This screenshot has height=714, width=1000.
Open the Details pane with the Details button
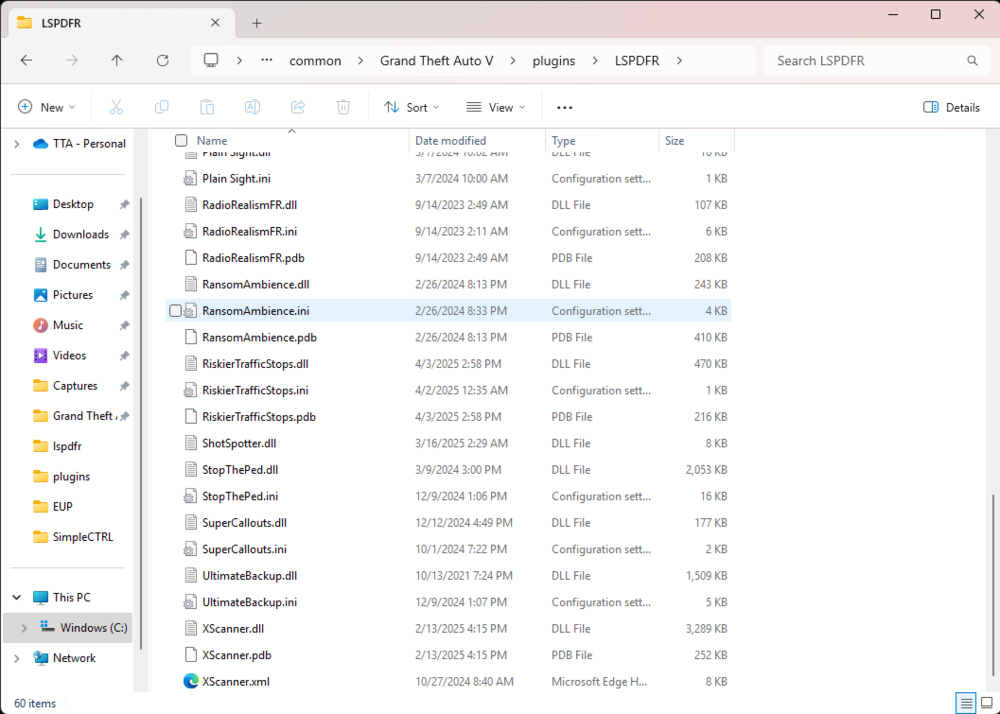(949, 107)
